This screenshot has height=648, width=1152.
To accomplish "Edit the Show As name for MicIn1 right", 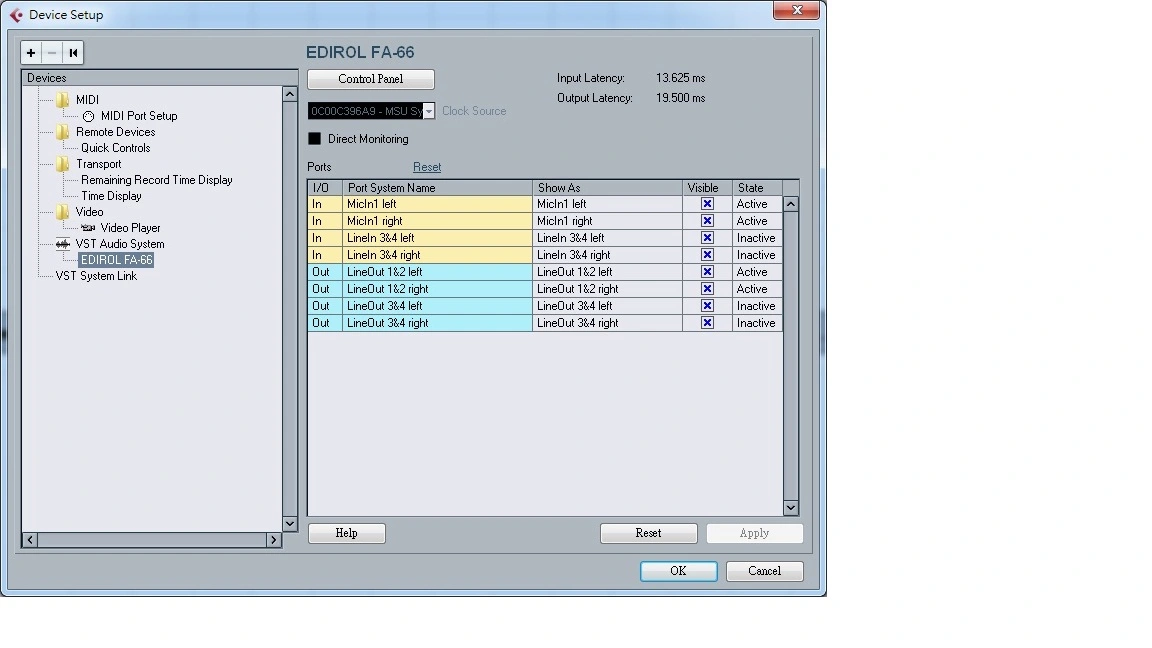I will pyautogui.click(x=608, y=221).
